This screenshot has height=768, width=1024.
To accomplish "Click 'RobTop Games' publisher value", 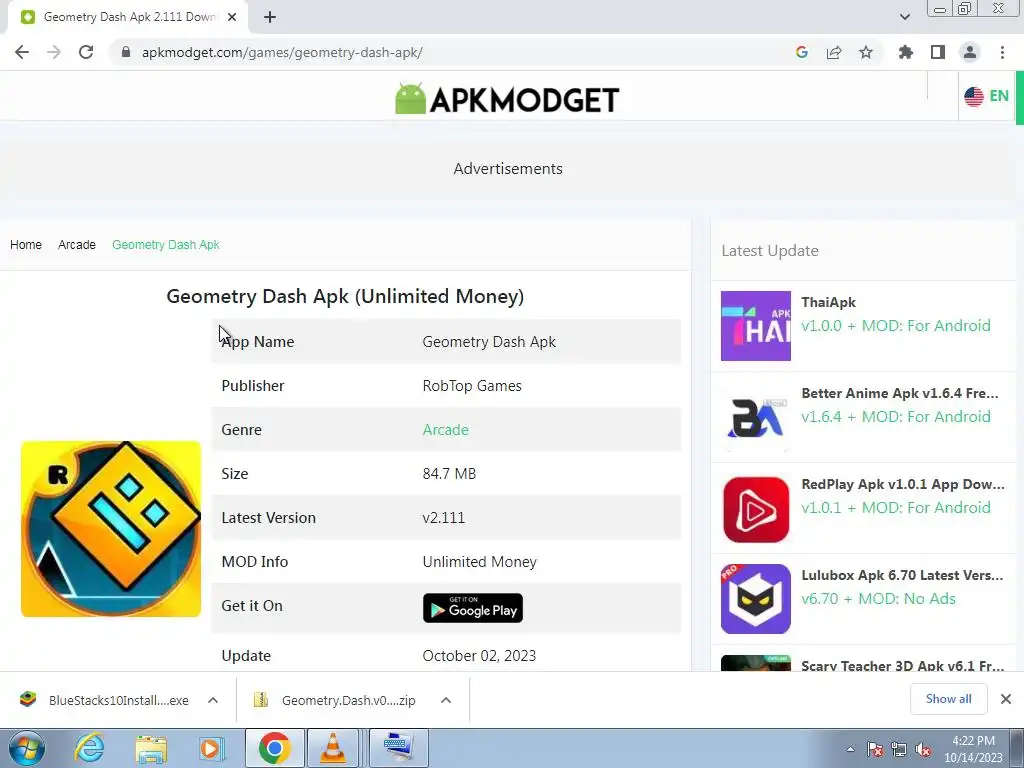I will [472, 386].
